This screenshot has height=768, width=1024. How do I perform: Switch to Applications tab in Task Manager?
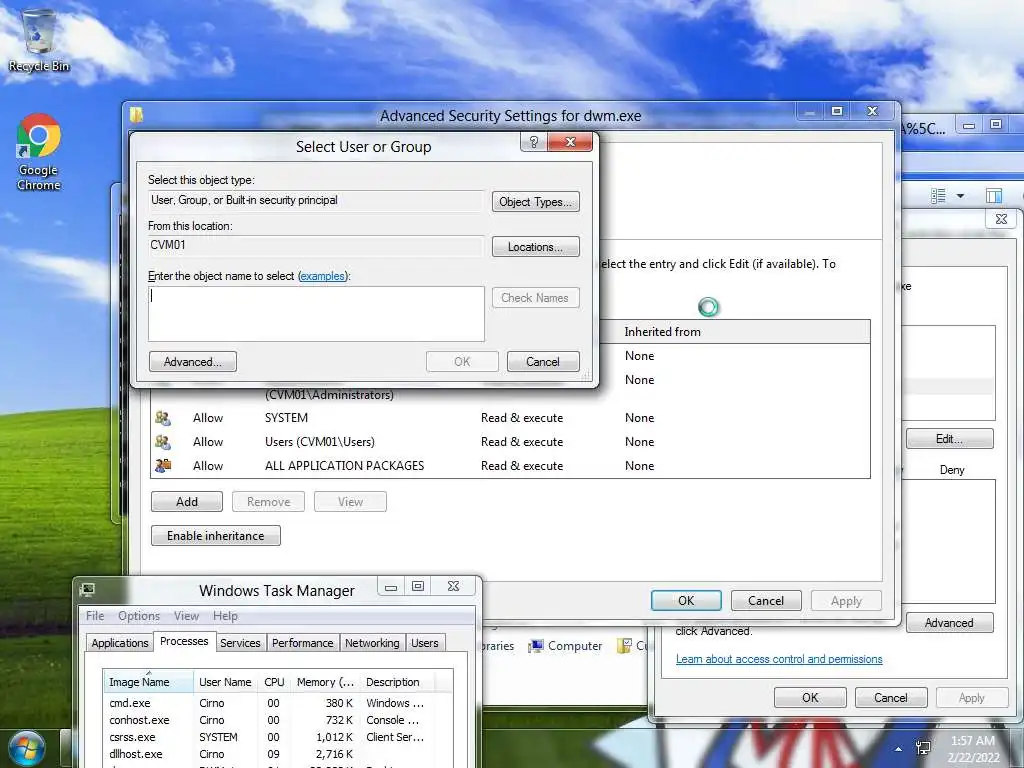pos(120,643)
